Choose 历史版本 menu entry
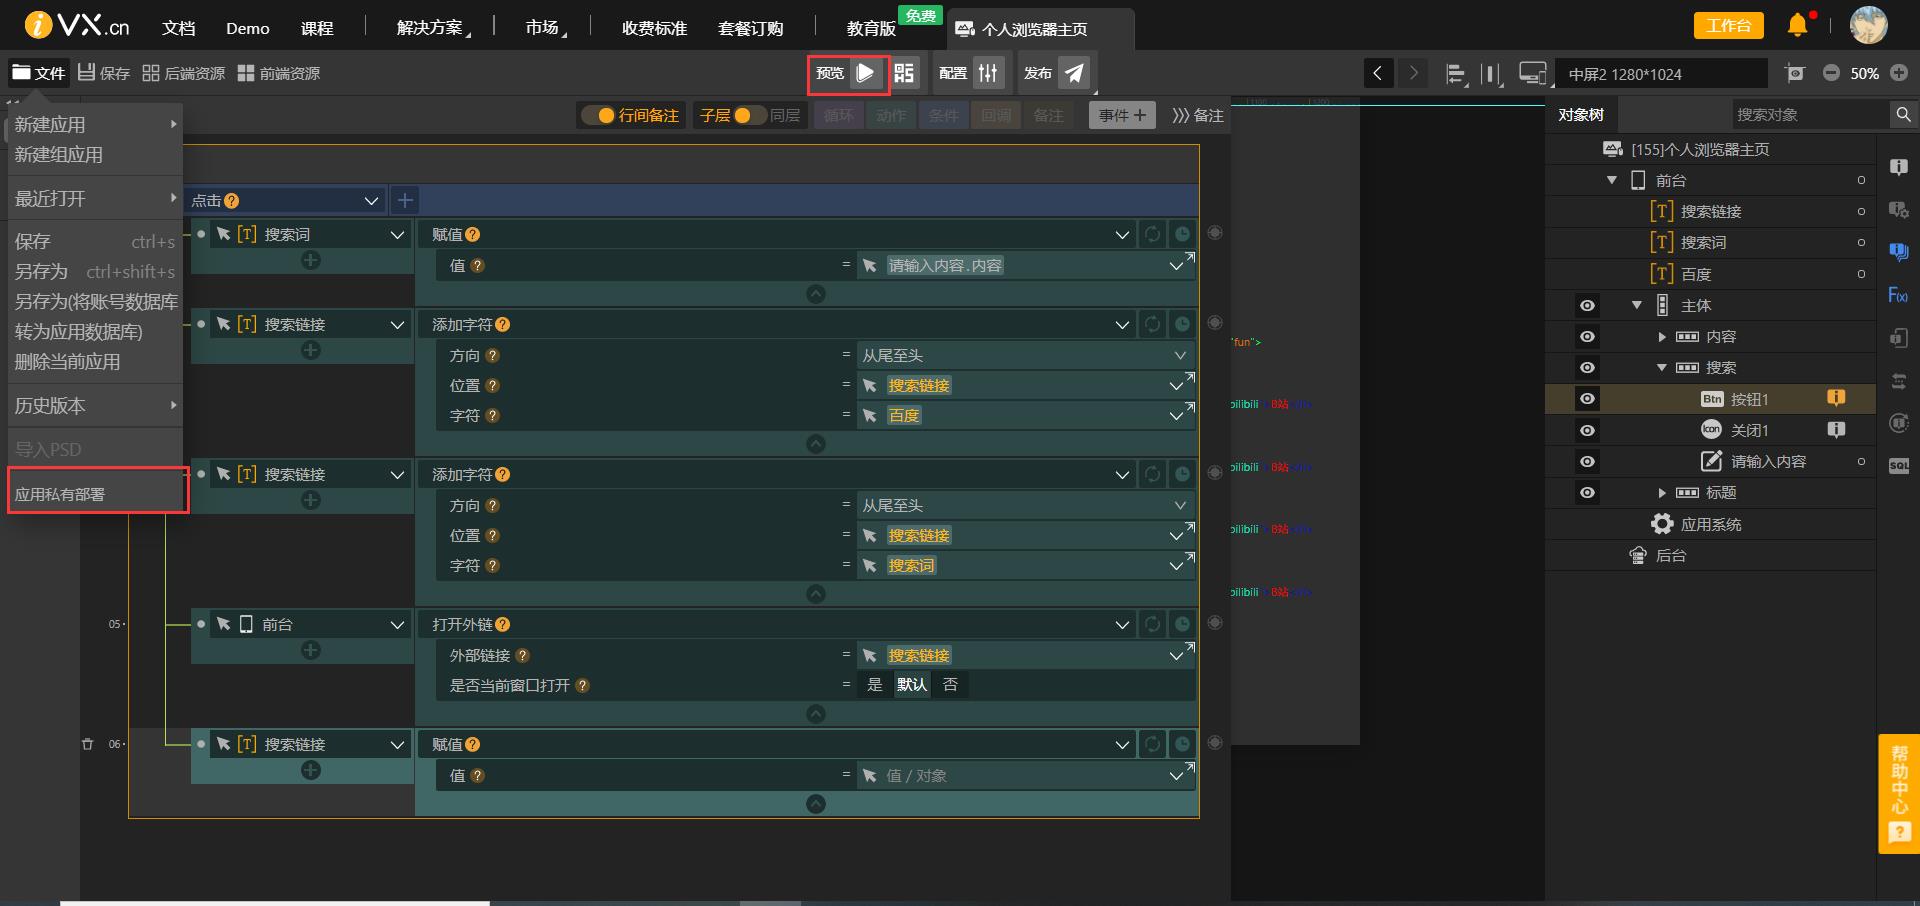Image resolution: width=1920 pixels, height=906 pixels. [x=95, y=406]
